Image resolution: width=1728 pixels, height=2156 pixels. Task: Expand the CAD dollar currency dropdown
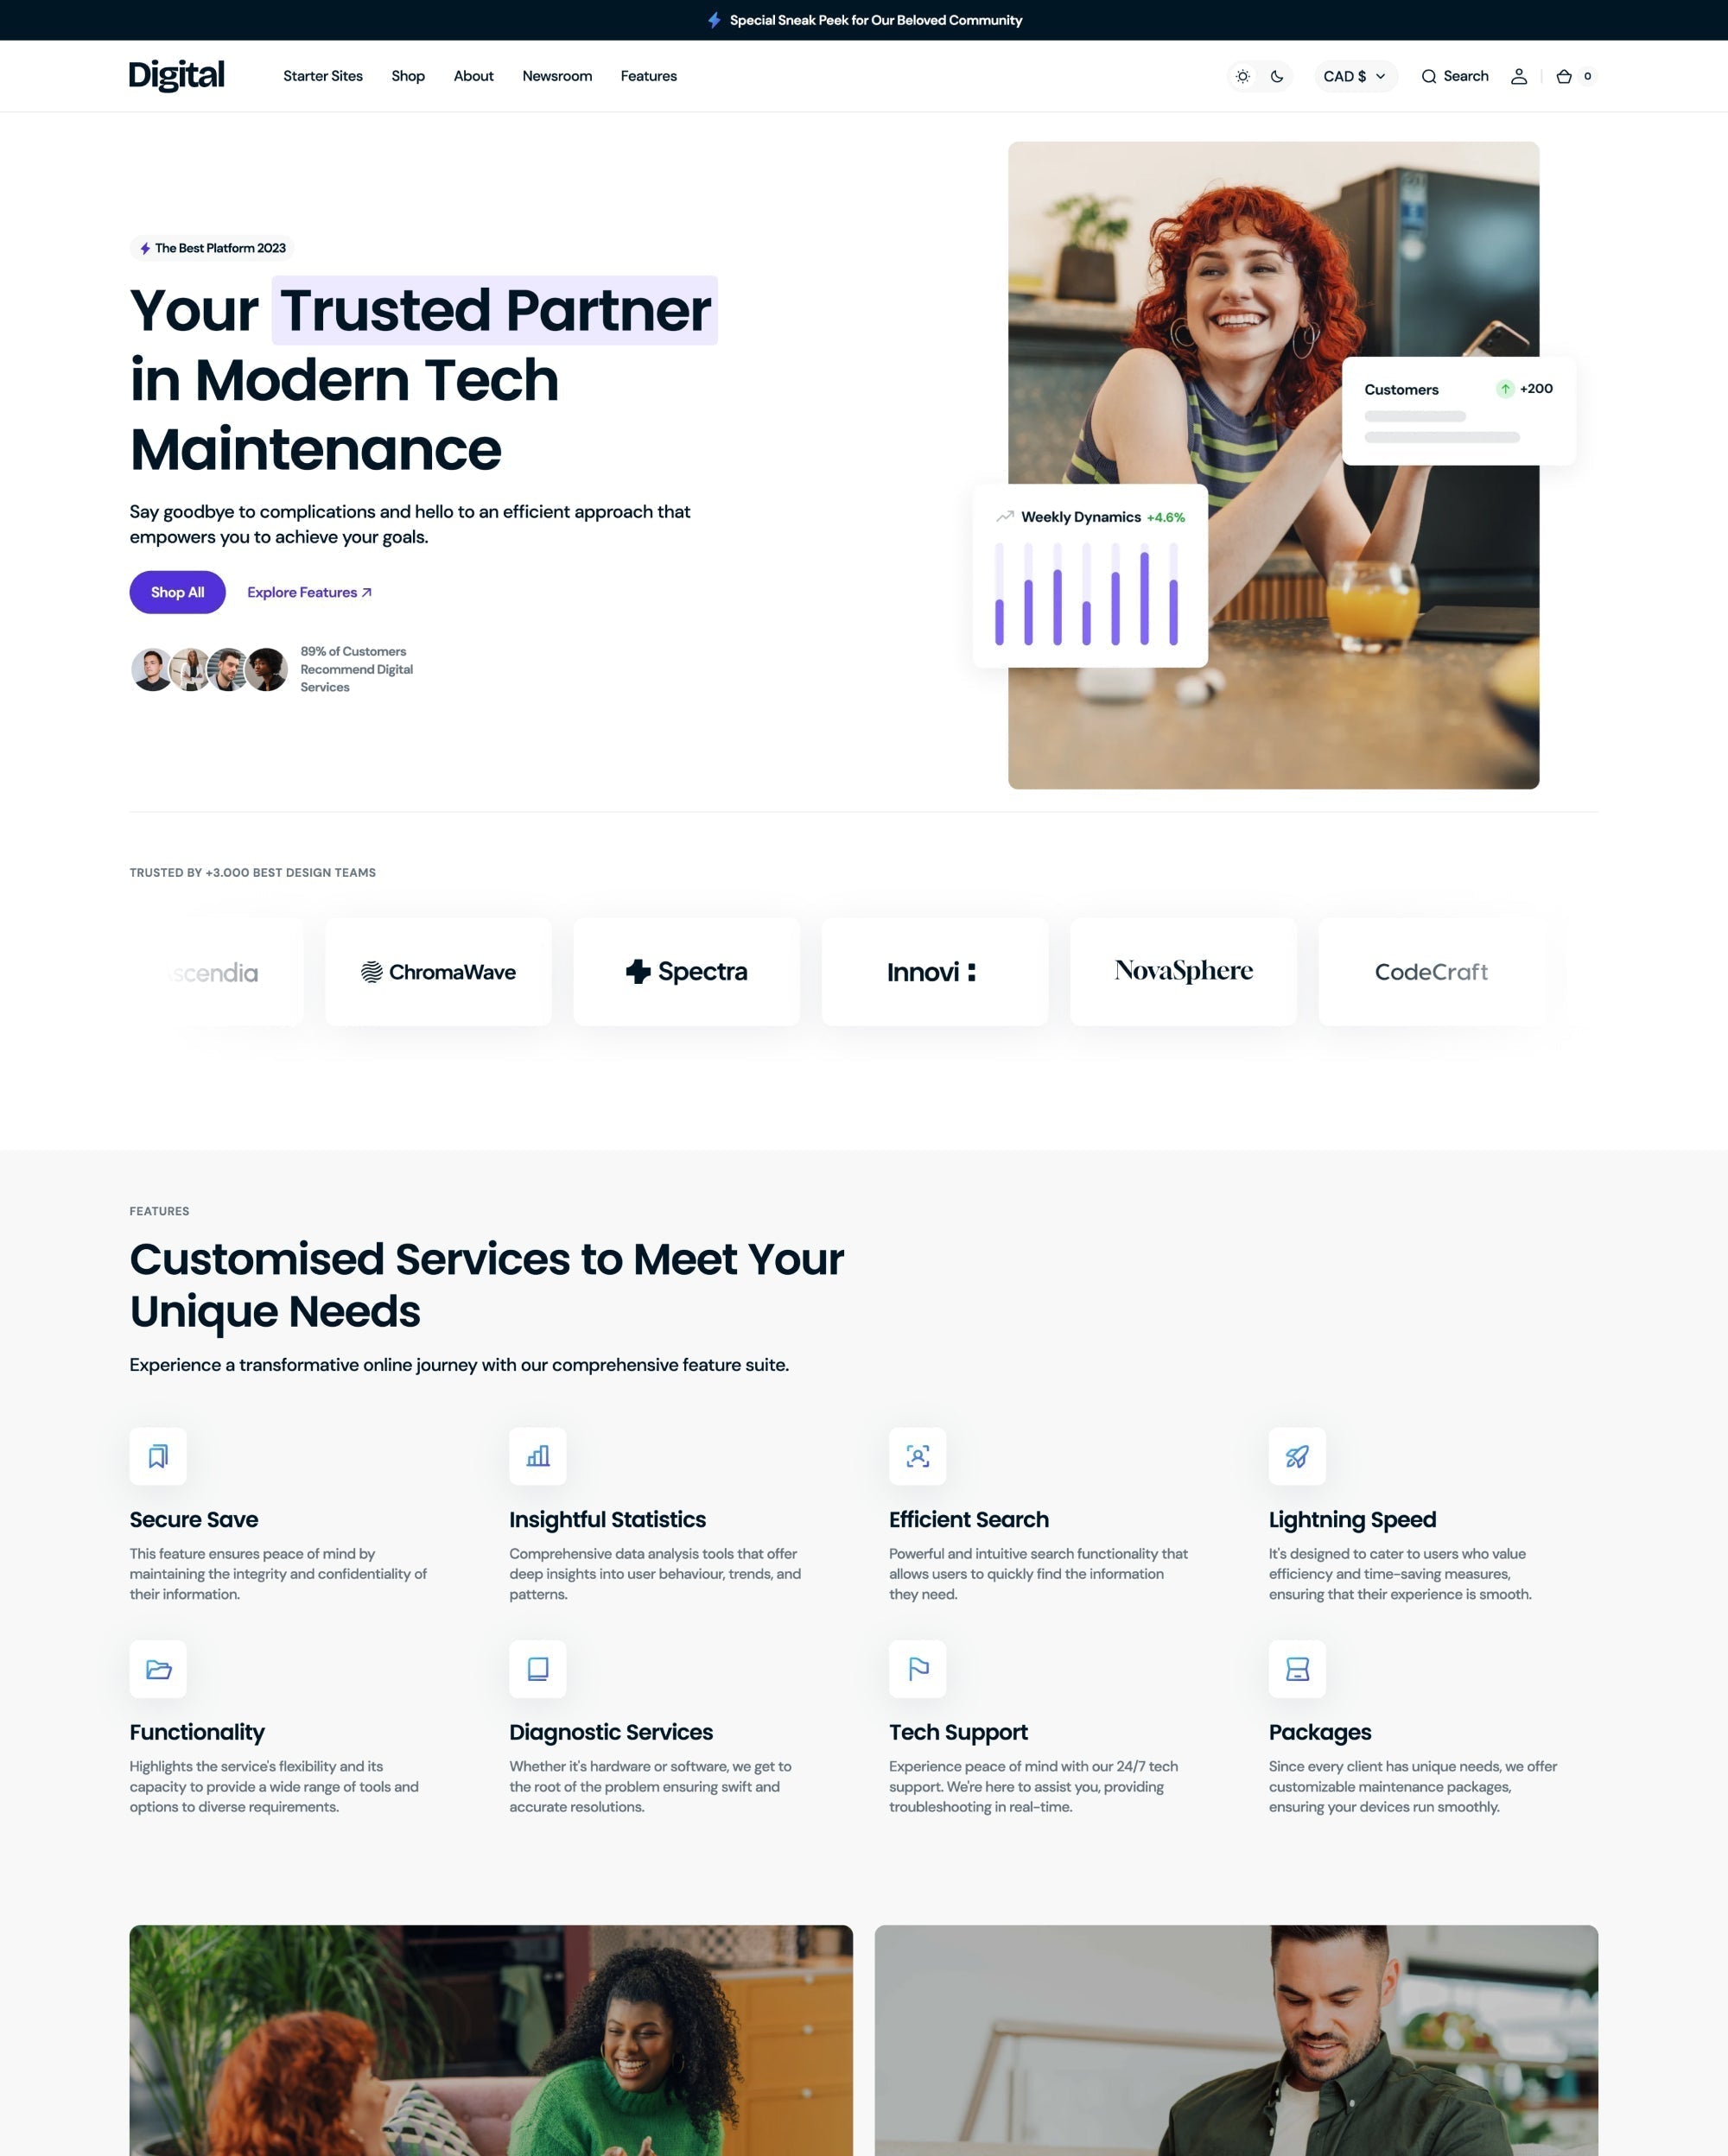[1354, 76]
